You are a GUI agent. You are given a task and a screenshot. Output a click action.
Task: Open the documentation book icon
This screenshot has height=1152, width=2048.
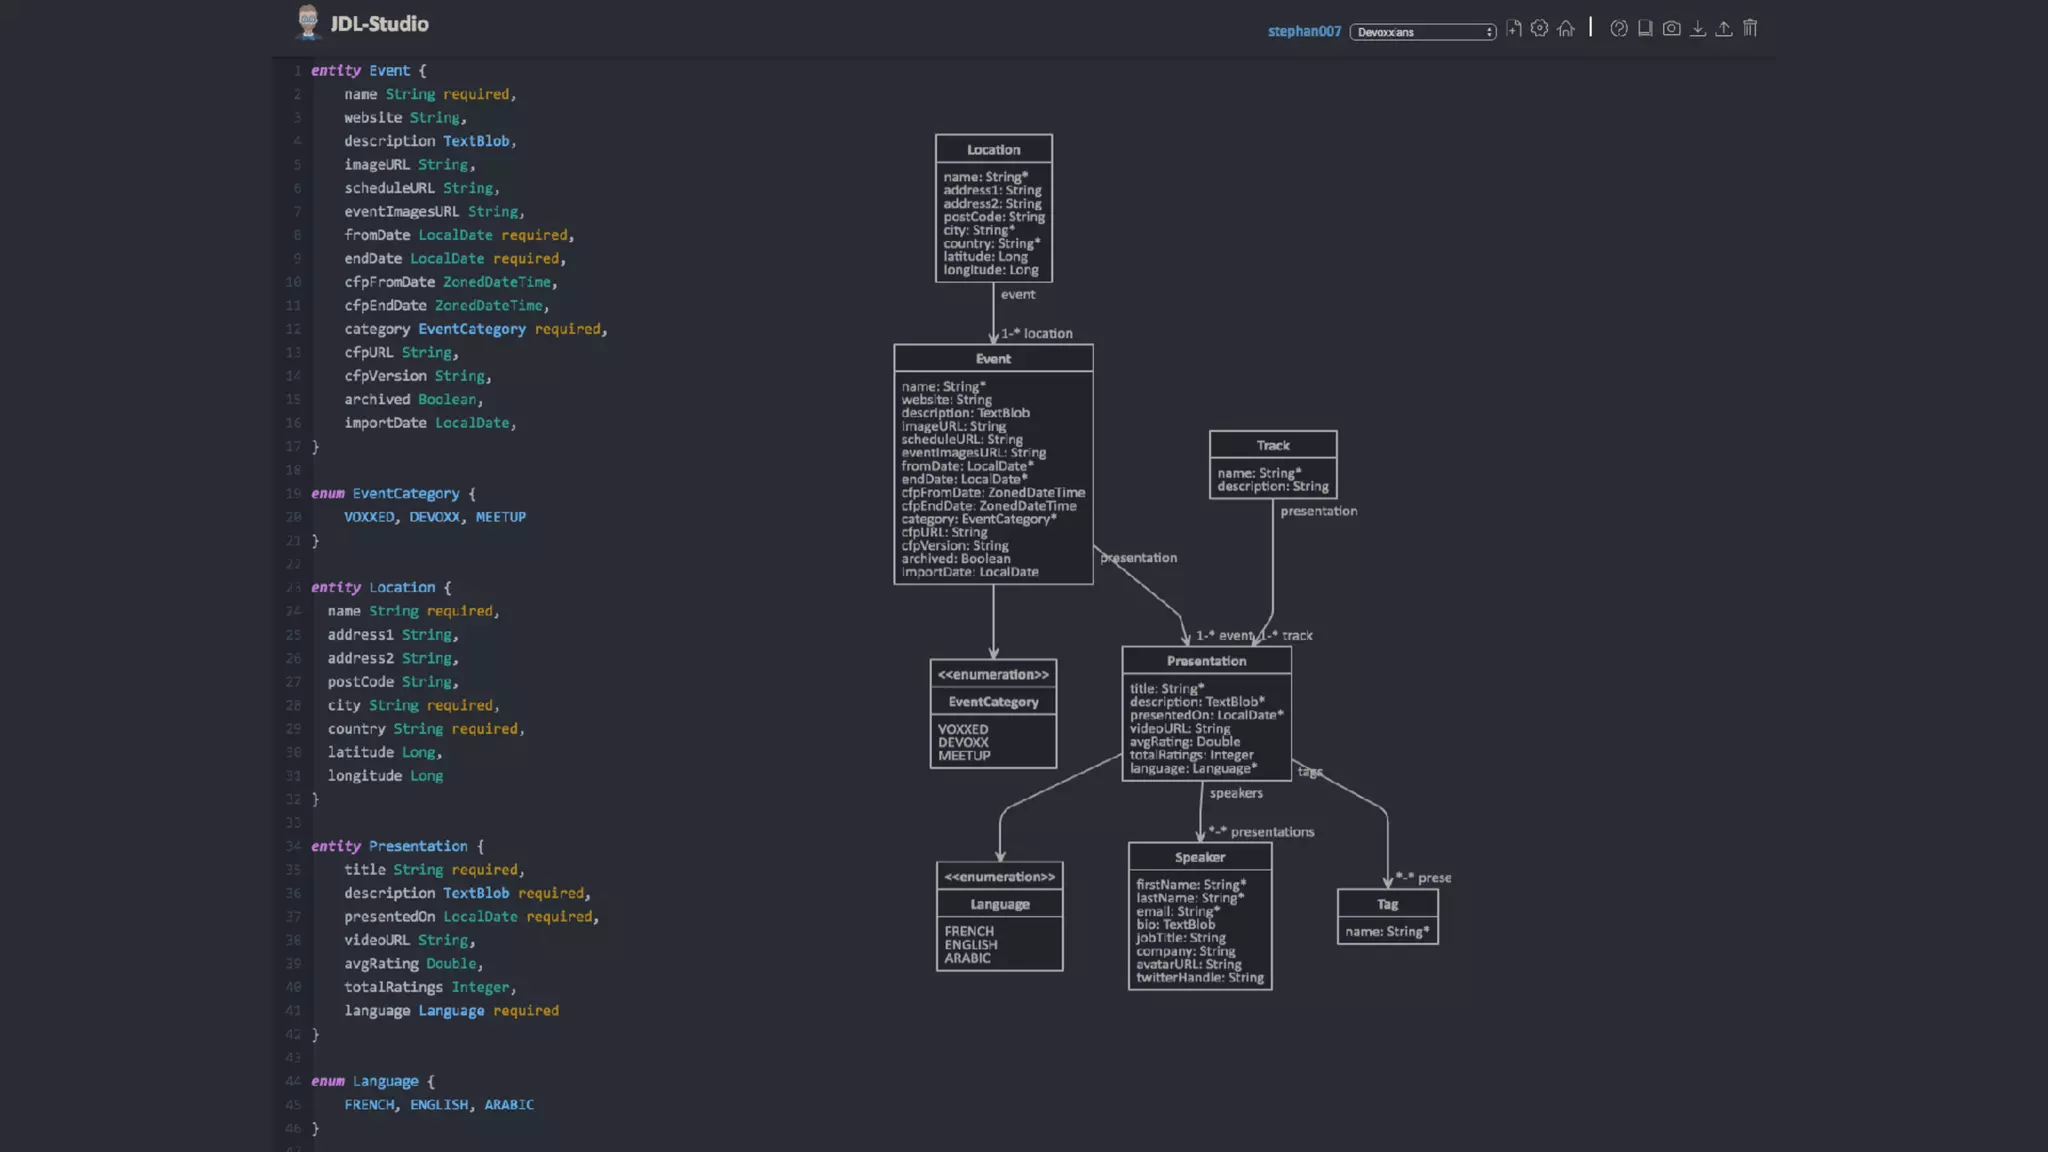pos(1645,29)
